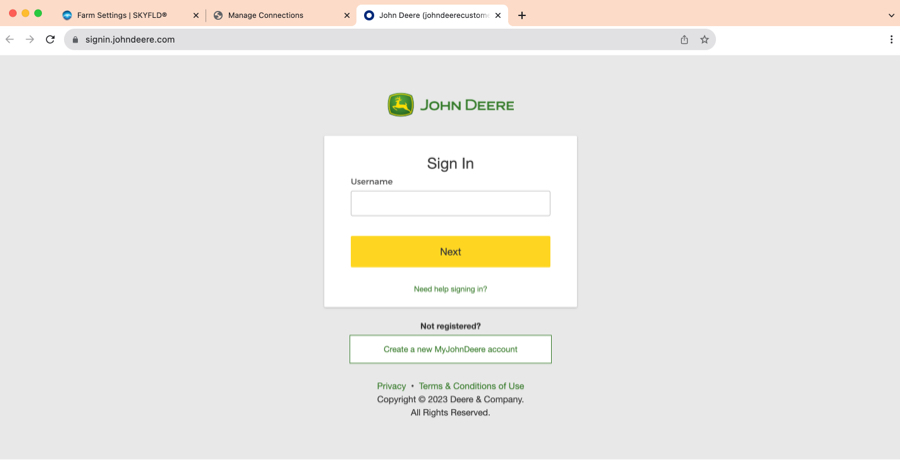
Task: Click the Farm Settings tab favicon
Action: click(x=67, y=16)
